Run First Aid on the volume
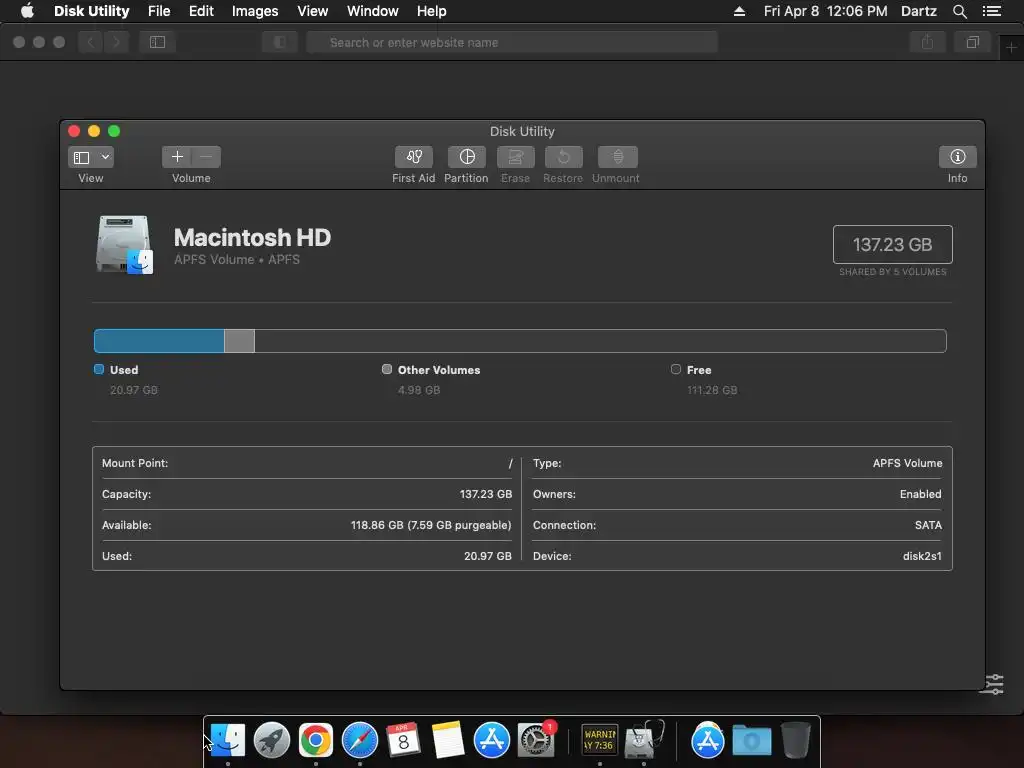 point(413,157)
